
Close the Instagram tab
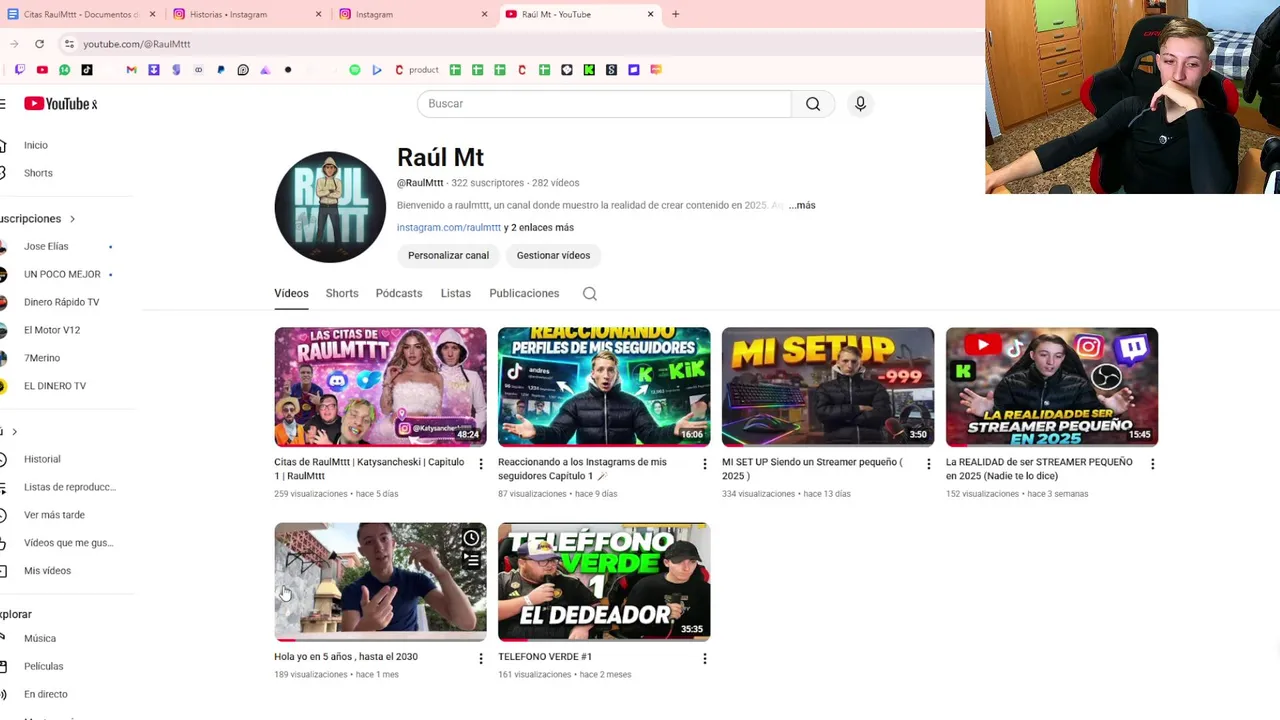pos(484,14)
